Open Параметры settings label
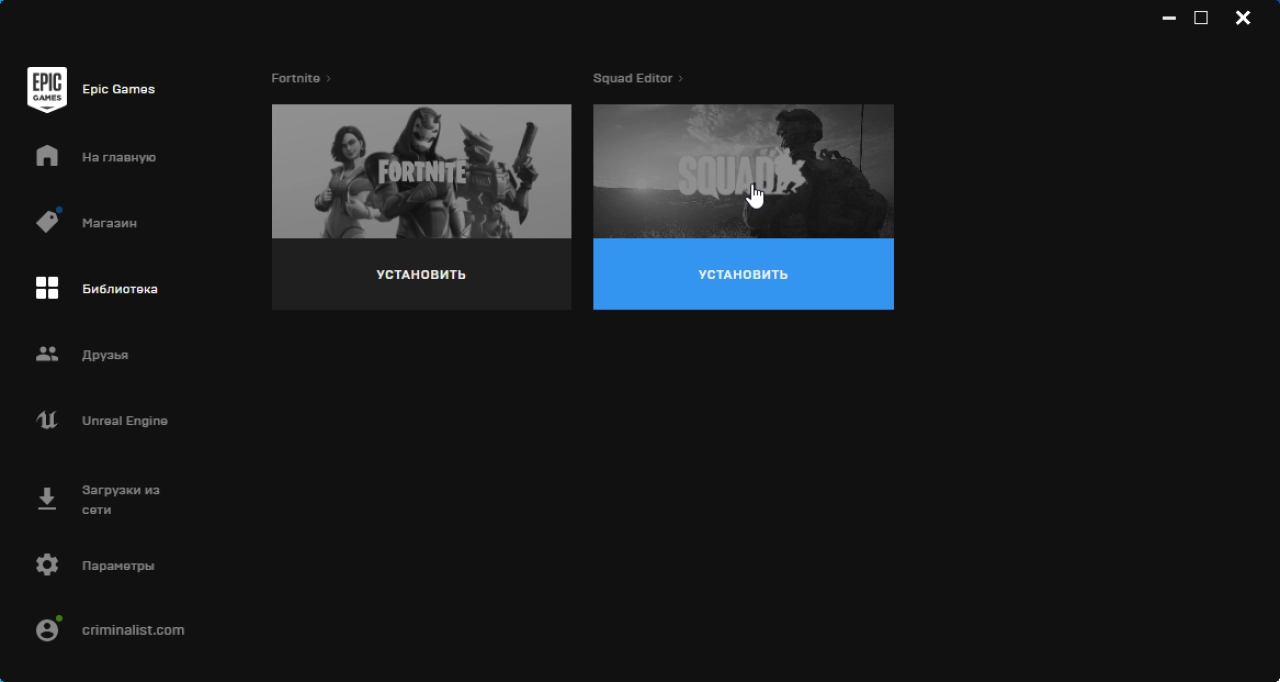The width and height of the screenshot is (1280, 682). 118,566
